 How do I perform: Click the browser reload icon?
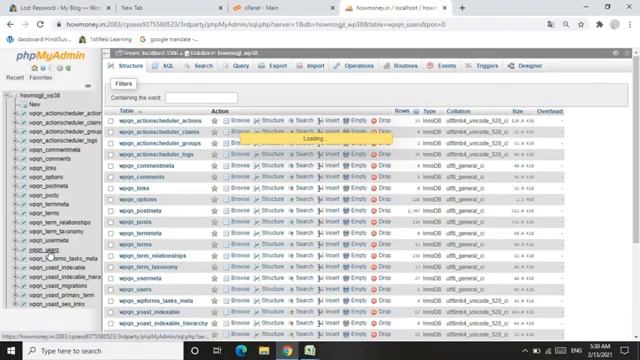(x=40, y=24)
